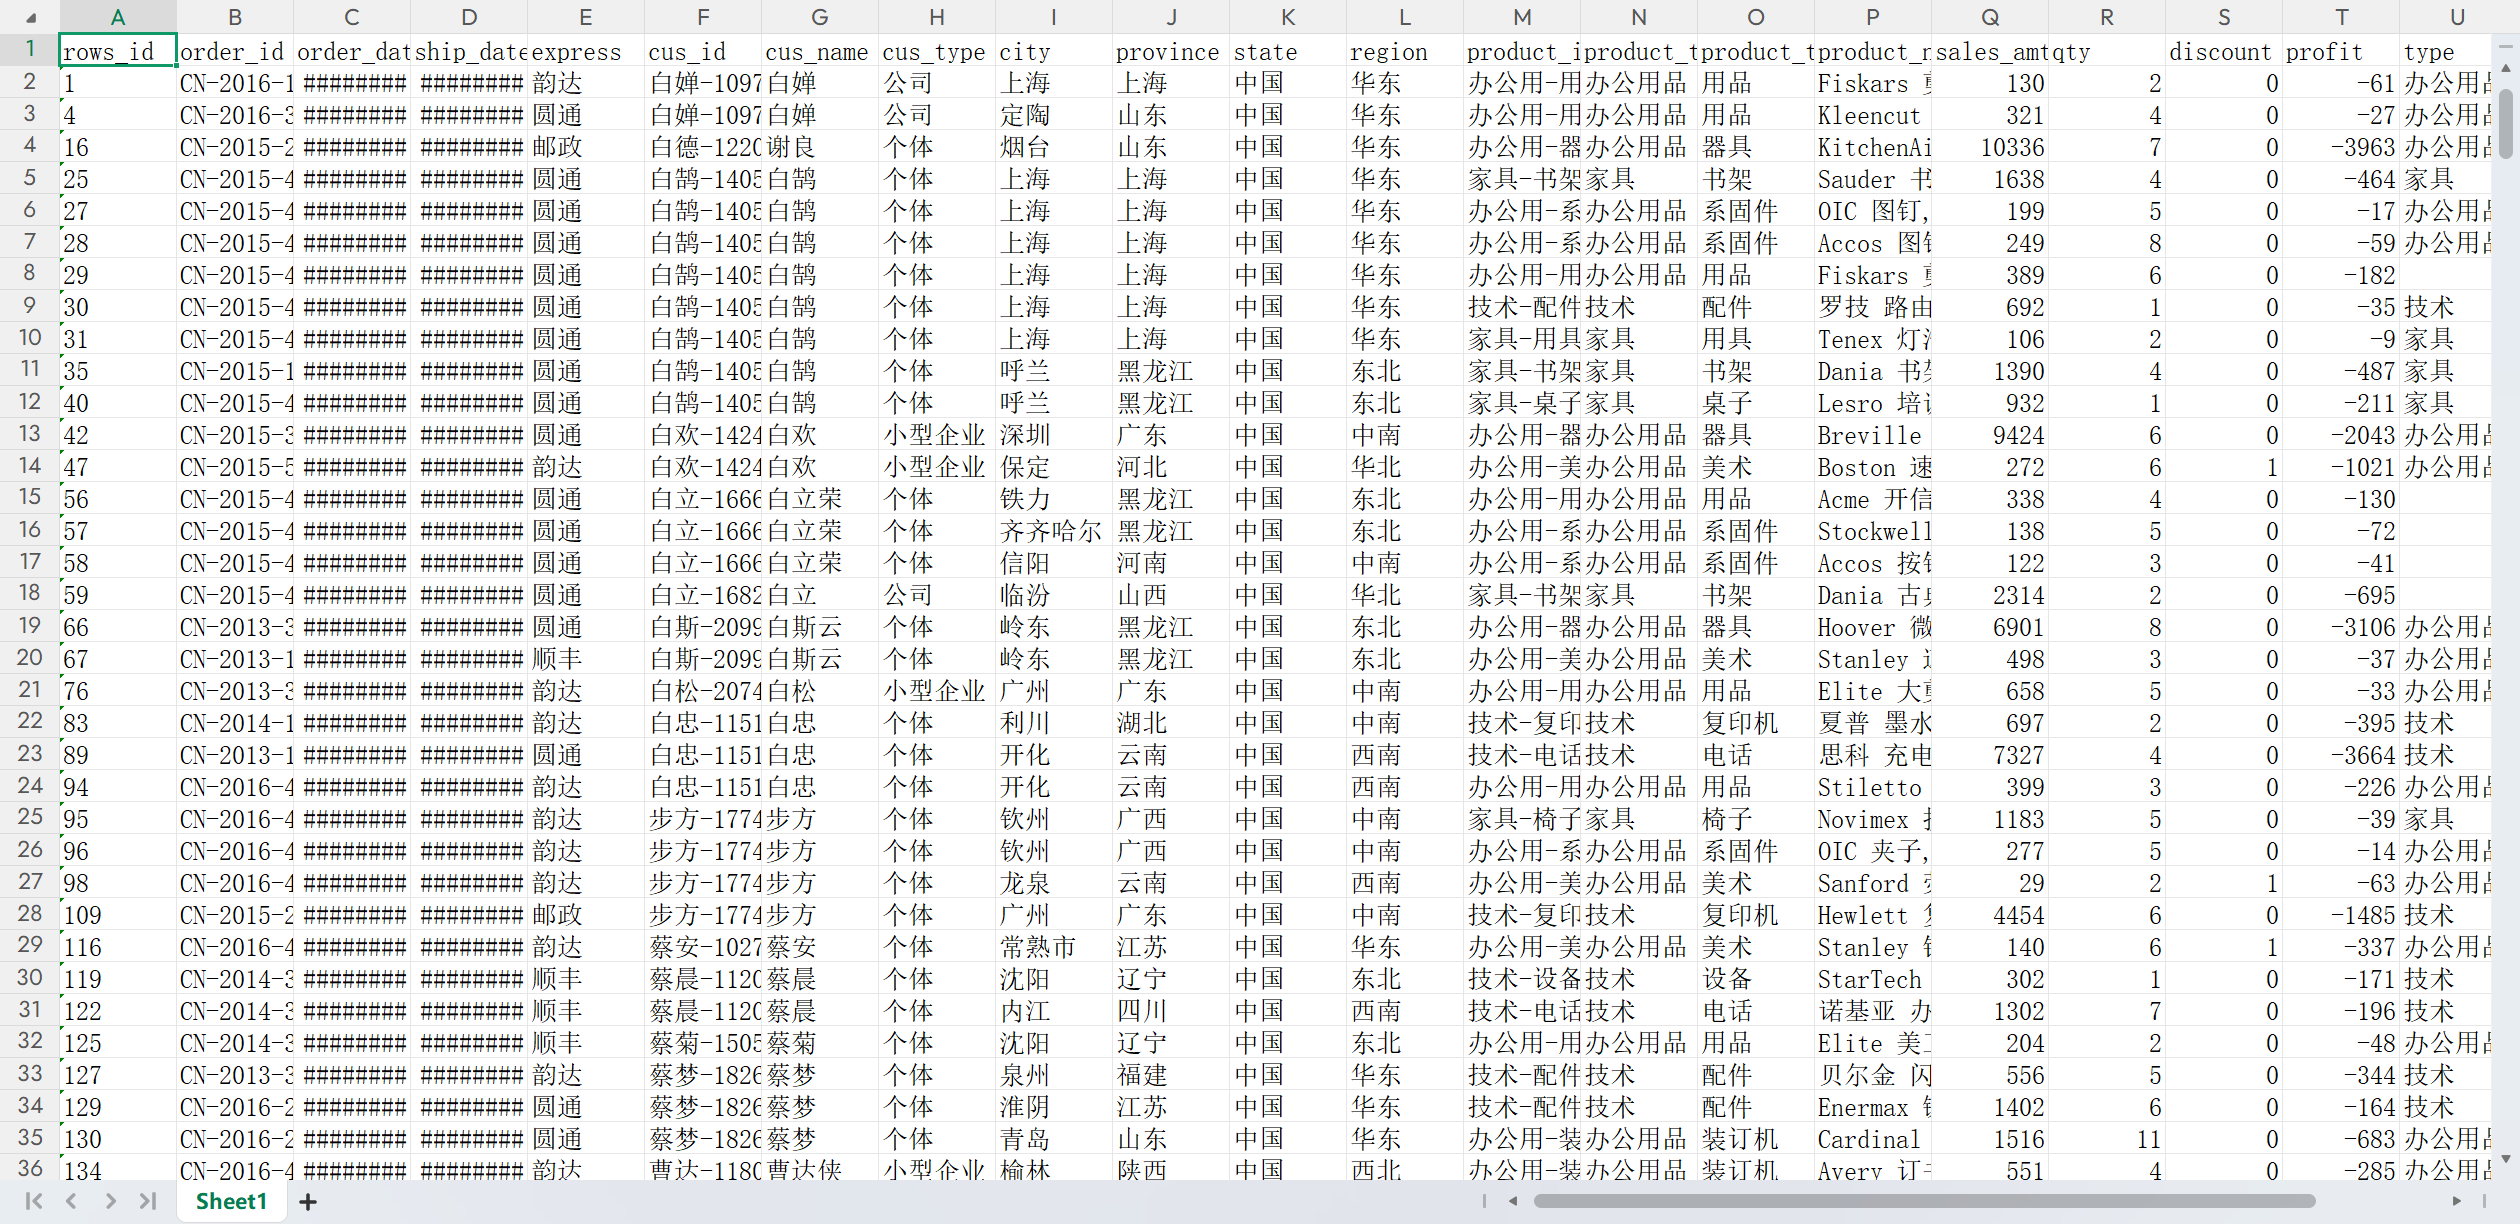The width and height of the screenshot is (2520, 1224).
Task: Select qty cell 11
Action: [x=2107, y=1139]
